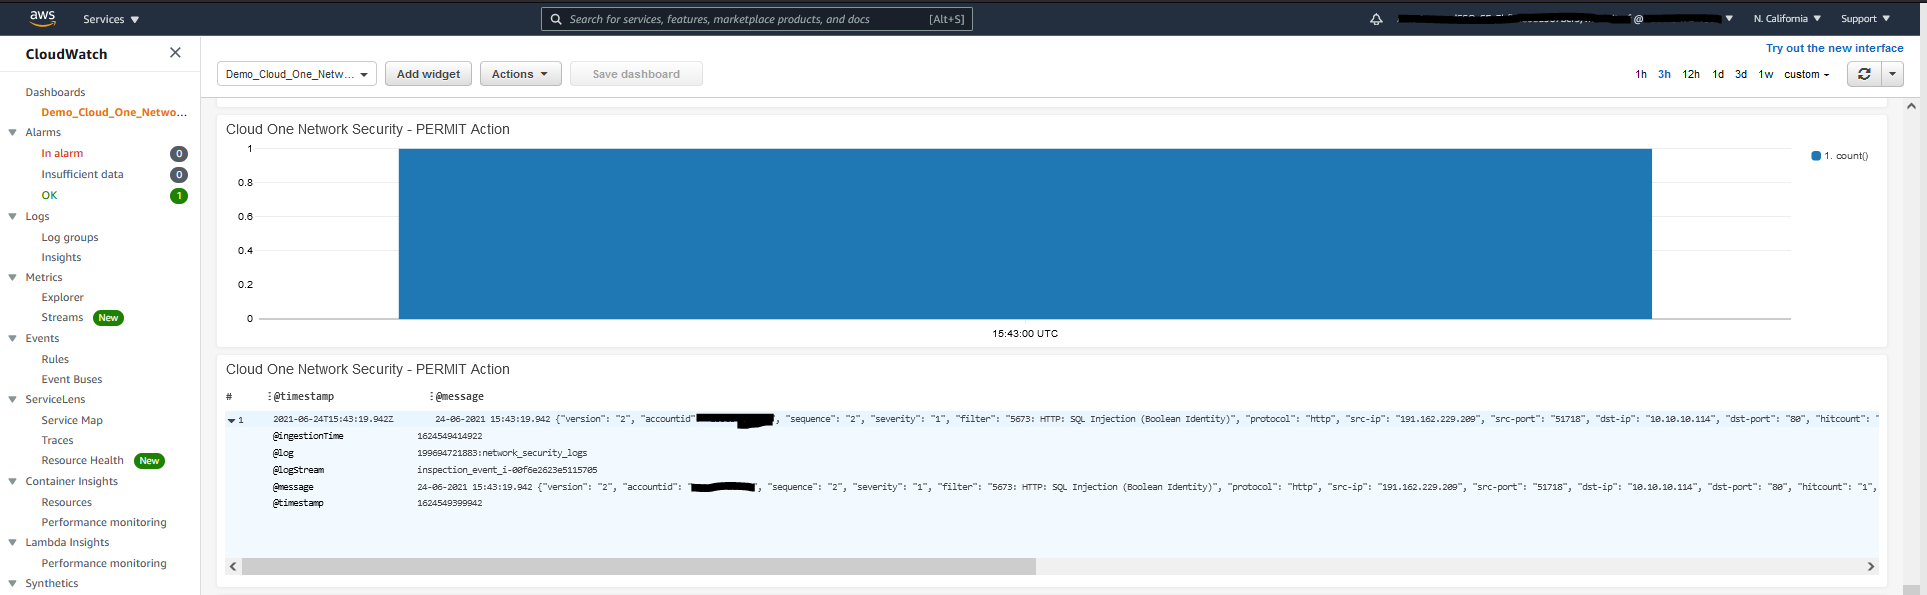Image resolution: width=1927 pixels, height=595 pixels.
Task: Focus the AWS services search field
Action: [757, 19]
